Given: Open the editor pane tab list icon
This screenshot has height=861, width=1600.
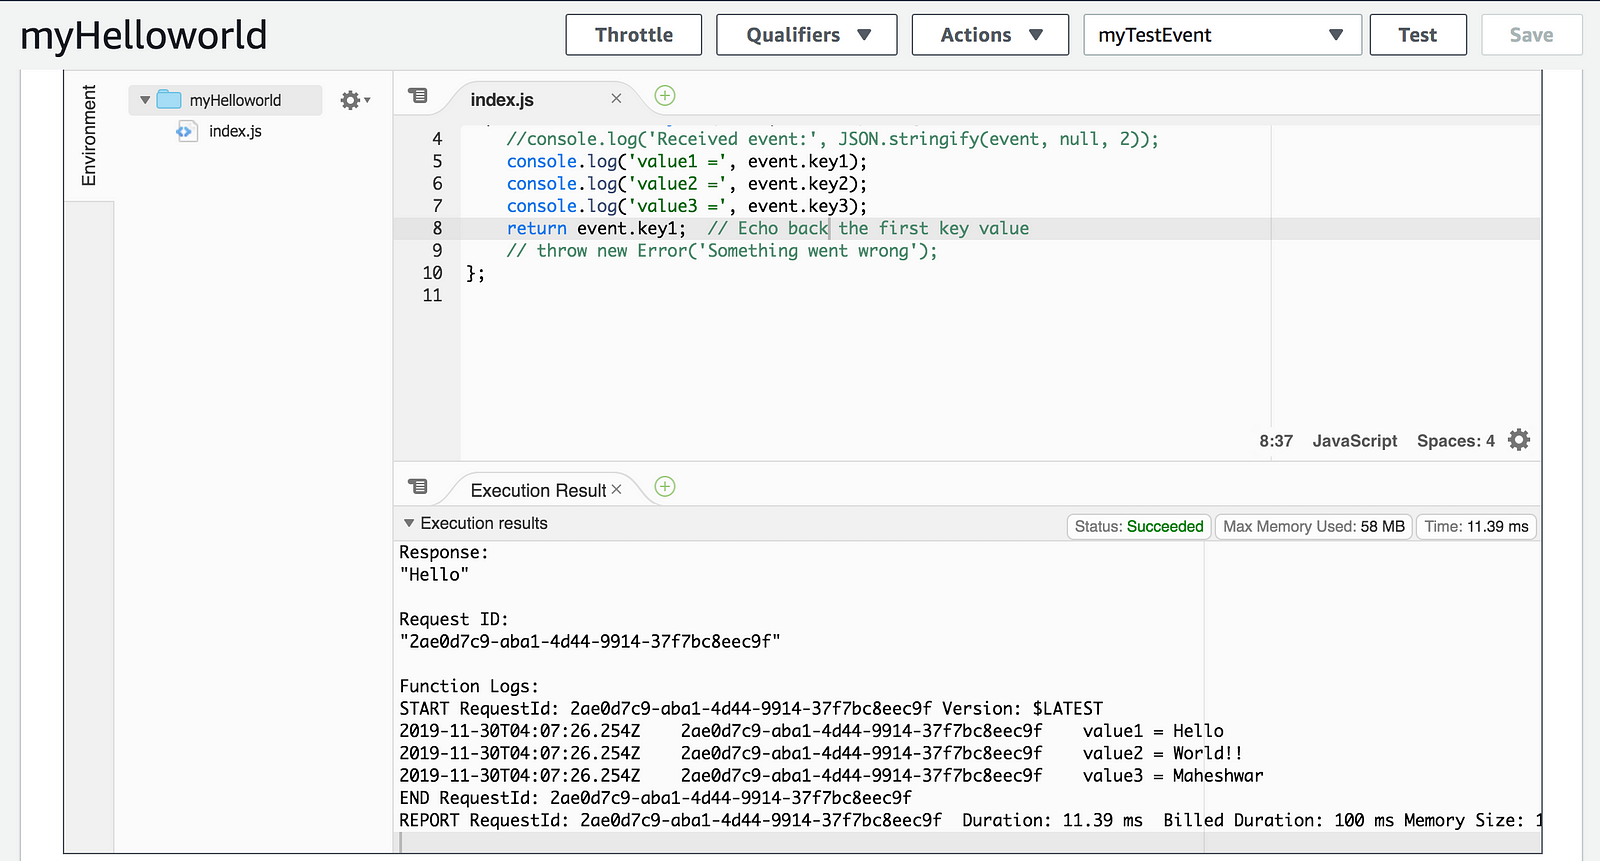Looking at the screenshot, I should click(418, 96).
